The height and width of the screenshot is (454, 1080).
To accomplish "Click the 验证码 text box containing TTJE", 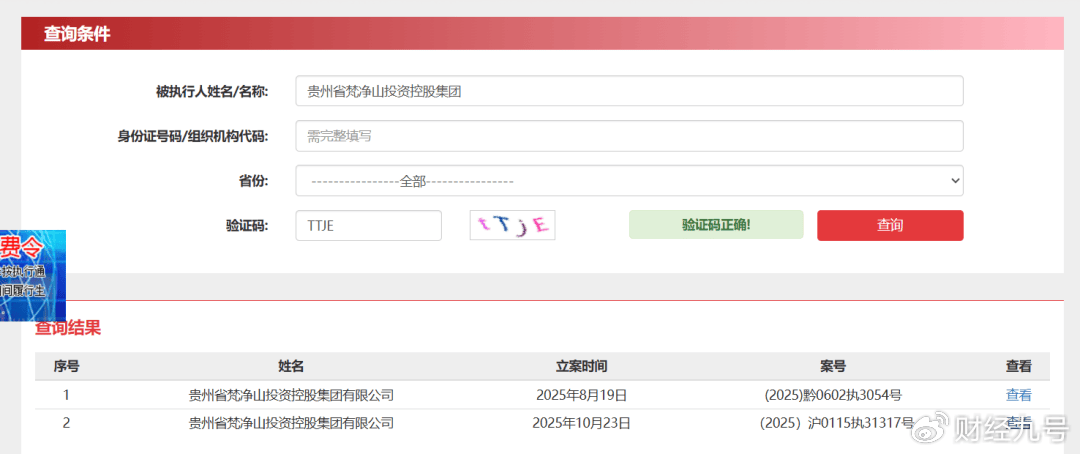I will tap(368, 225).
